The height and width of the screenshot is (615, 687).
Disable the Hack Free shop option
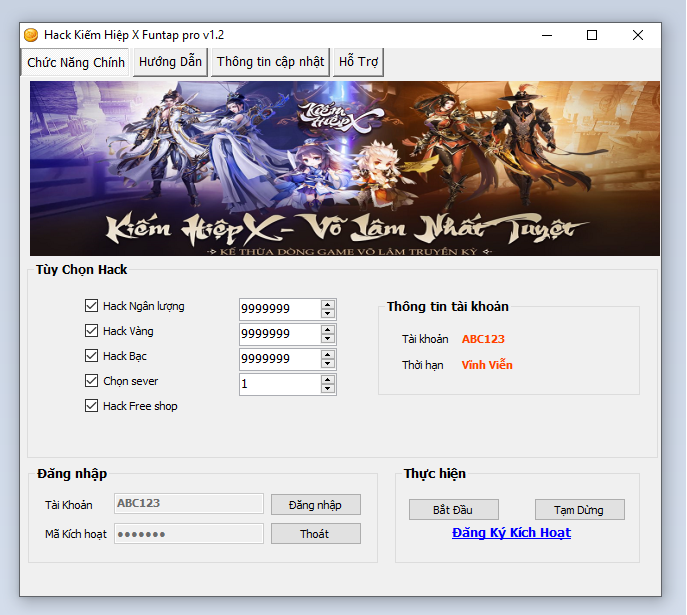(92, 406)
